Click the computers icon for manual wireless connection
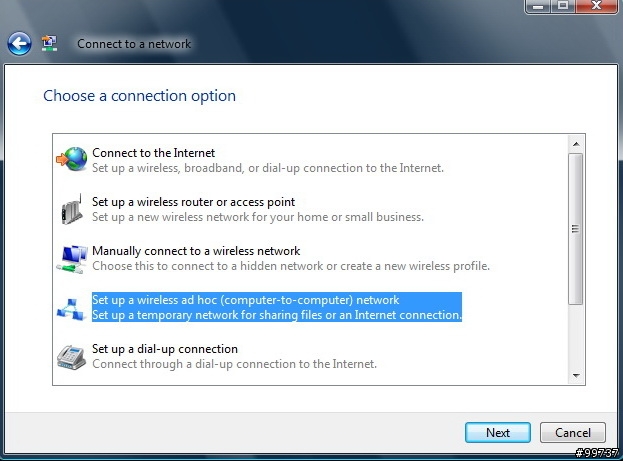Screen dimensions: 623x461 [72, 259]
